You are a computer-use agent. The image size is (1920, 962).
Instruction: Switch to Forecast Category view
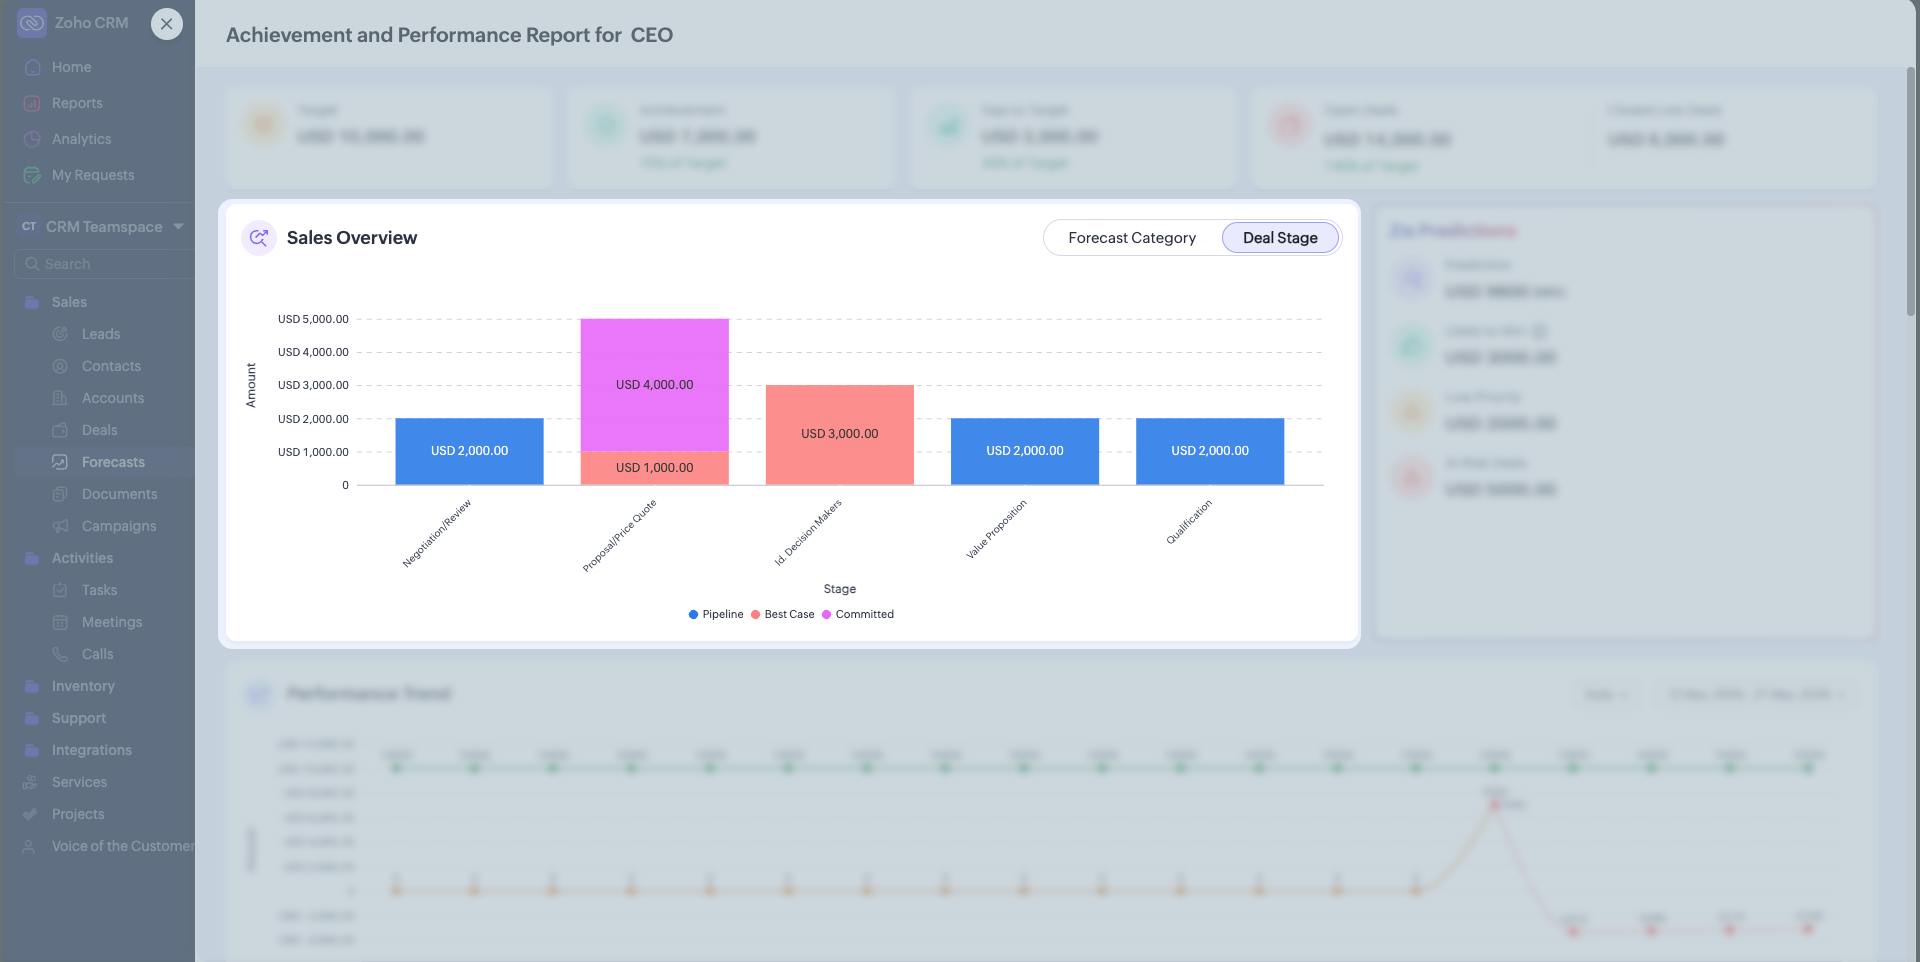[1132, 238]
